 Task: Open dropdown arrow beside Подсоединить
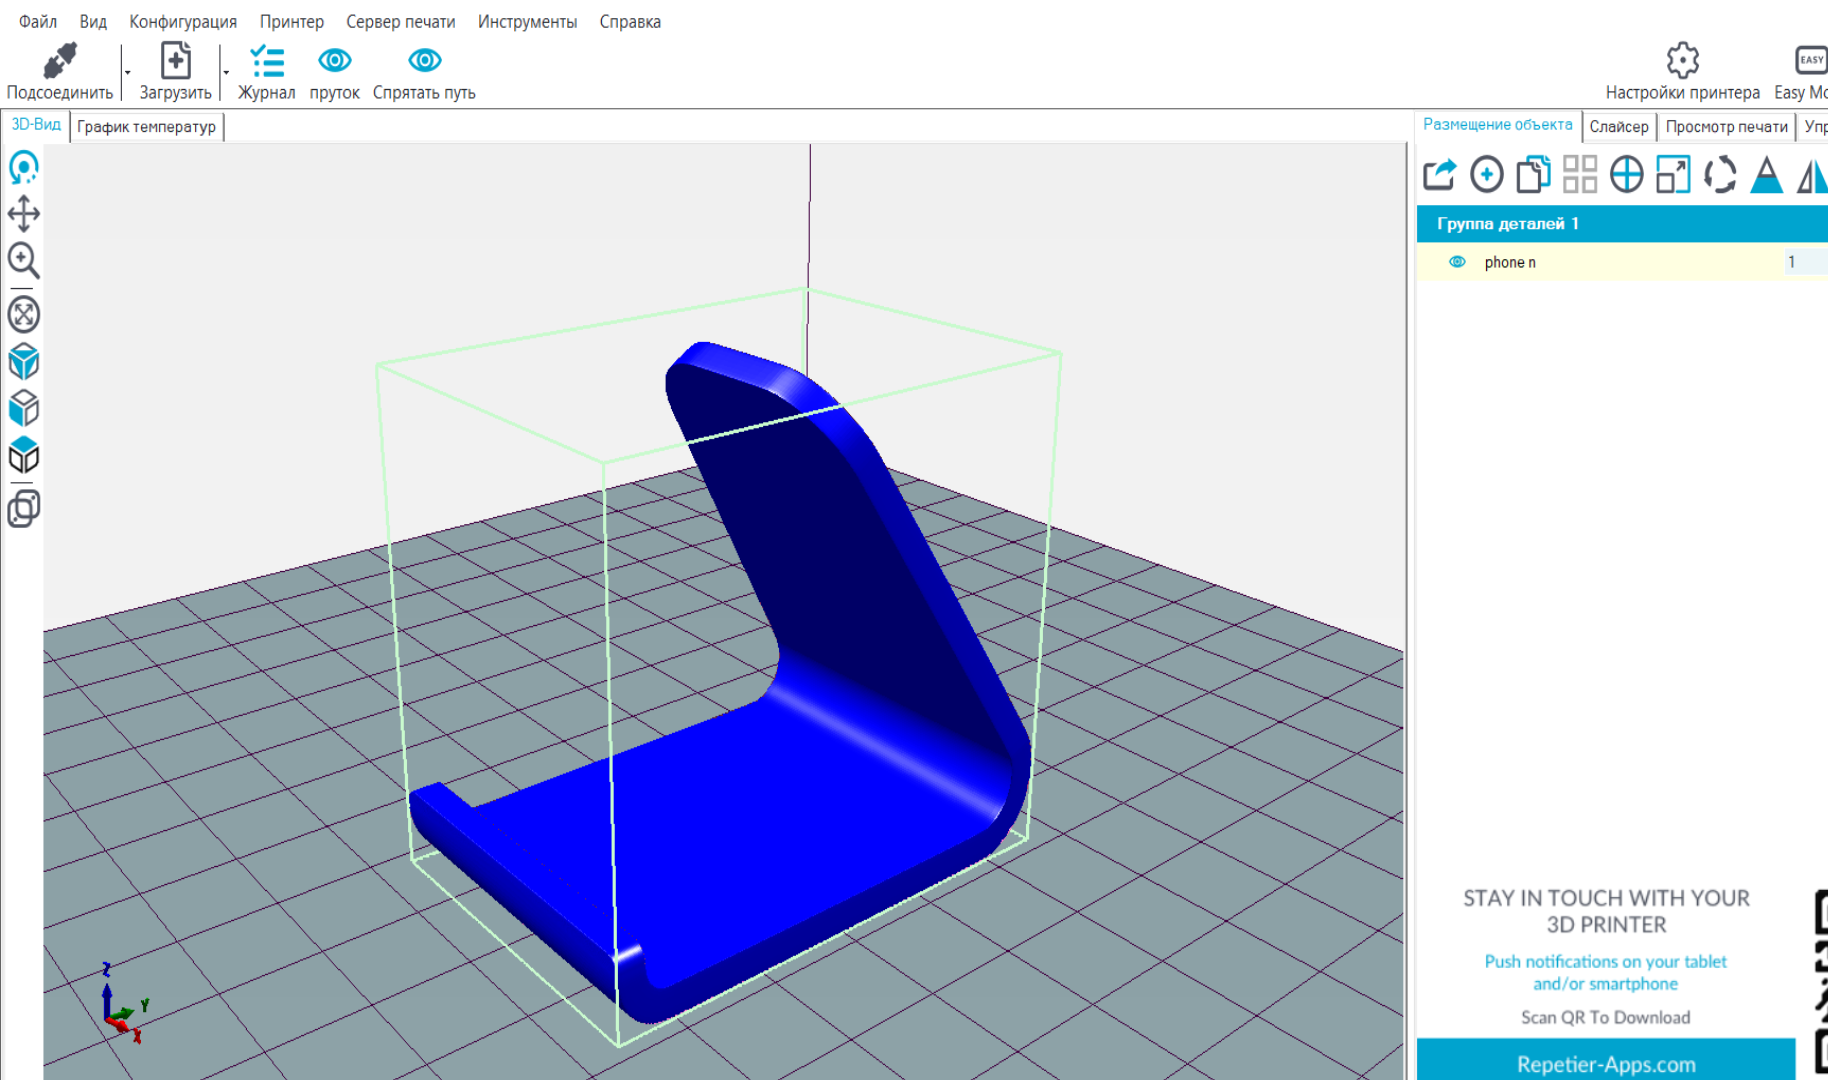point(128,73)
